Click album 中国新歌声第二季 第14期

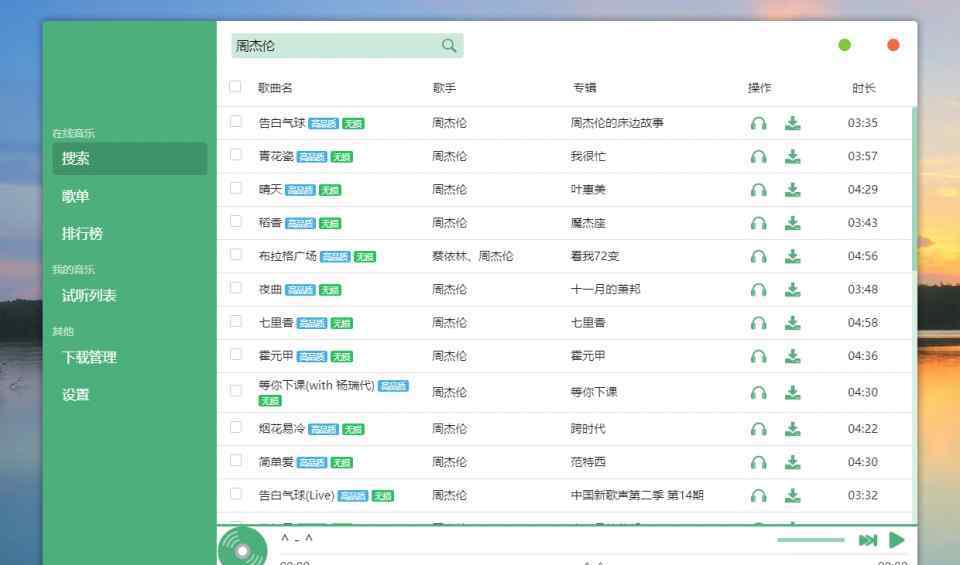(637, 495)
